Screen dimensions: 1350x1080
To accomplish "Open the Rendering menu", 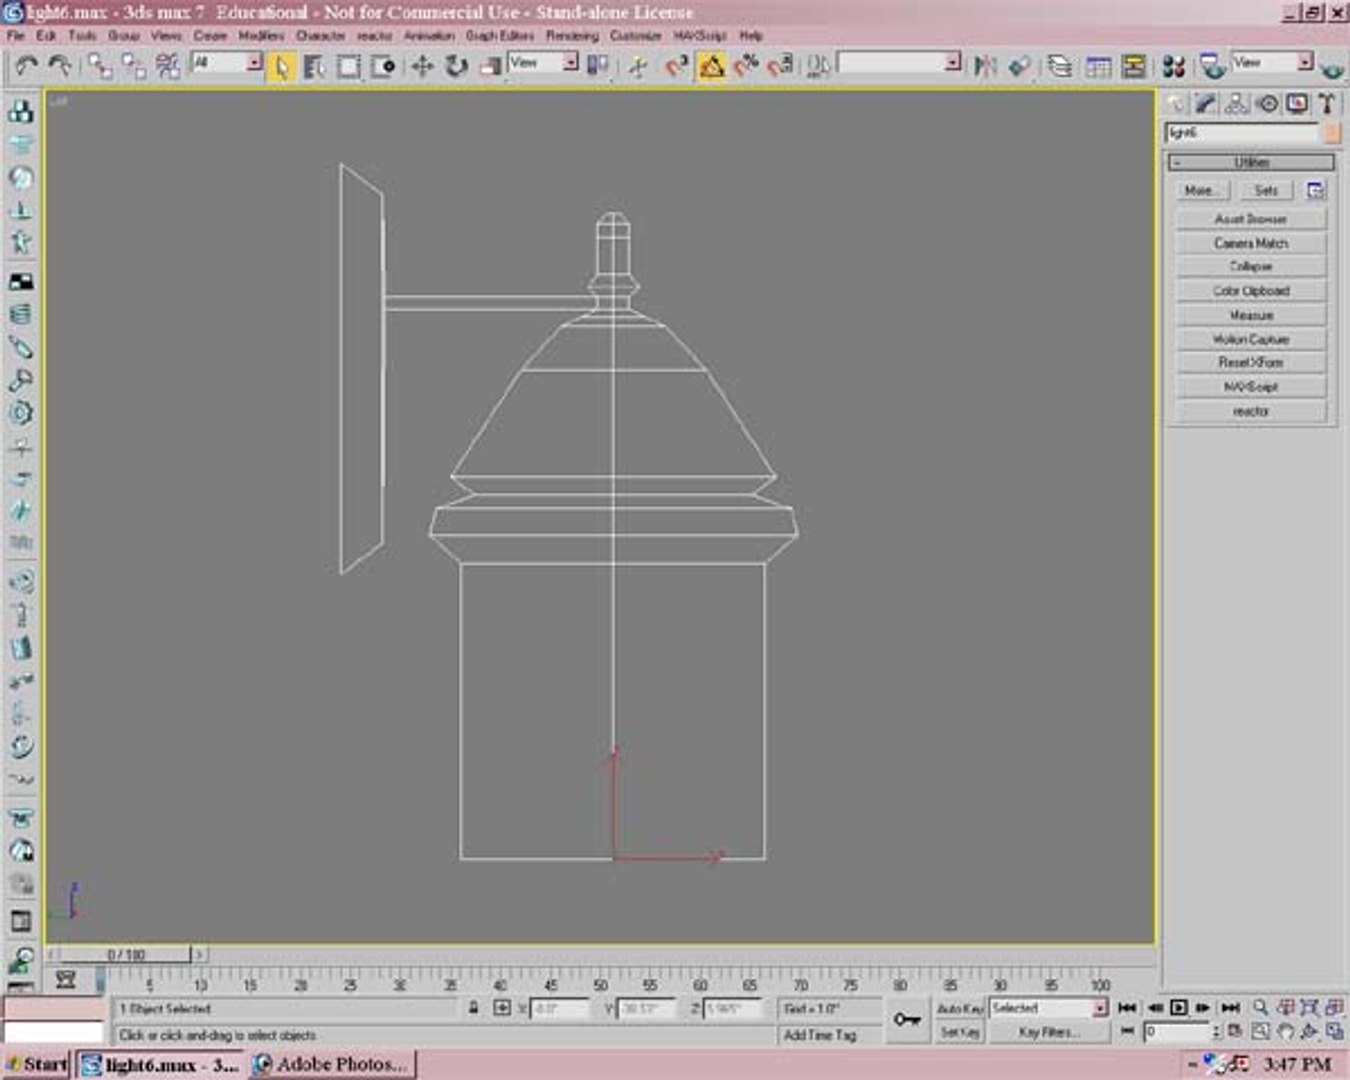I will (x=572, y=35).
